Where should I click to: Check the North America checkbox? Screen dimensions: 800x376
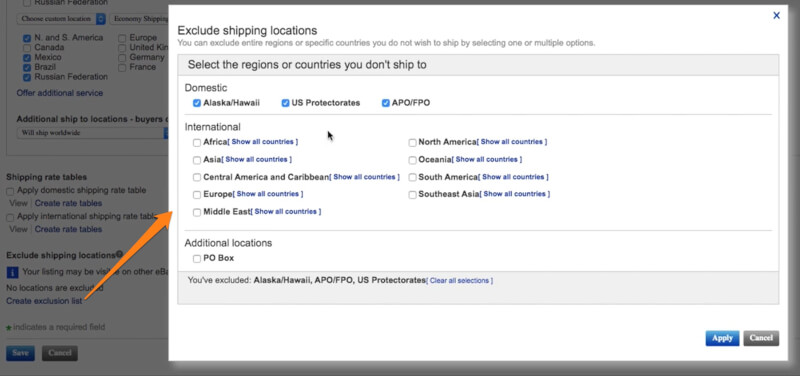point(412,142)
